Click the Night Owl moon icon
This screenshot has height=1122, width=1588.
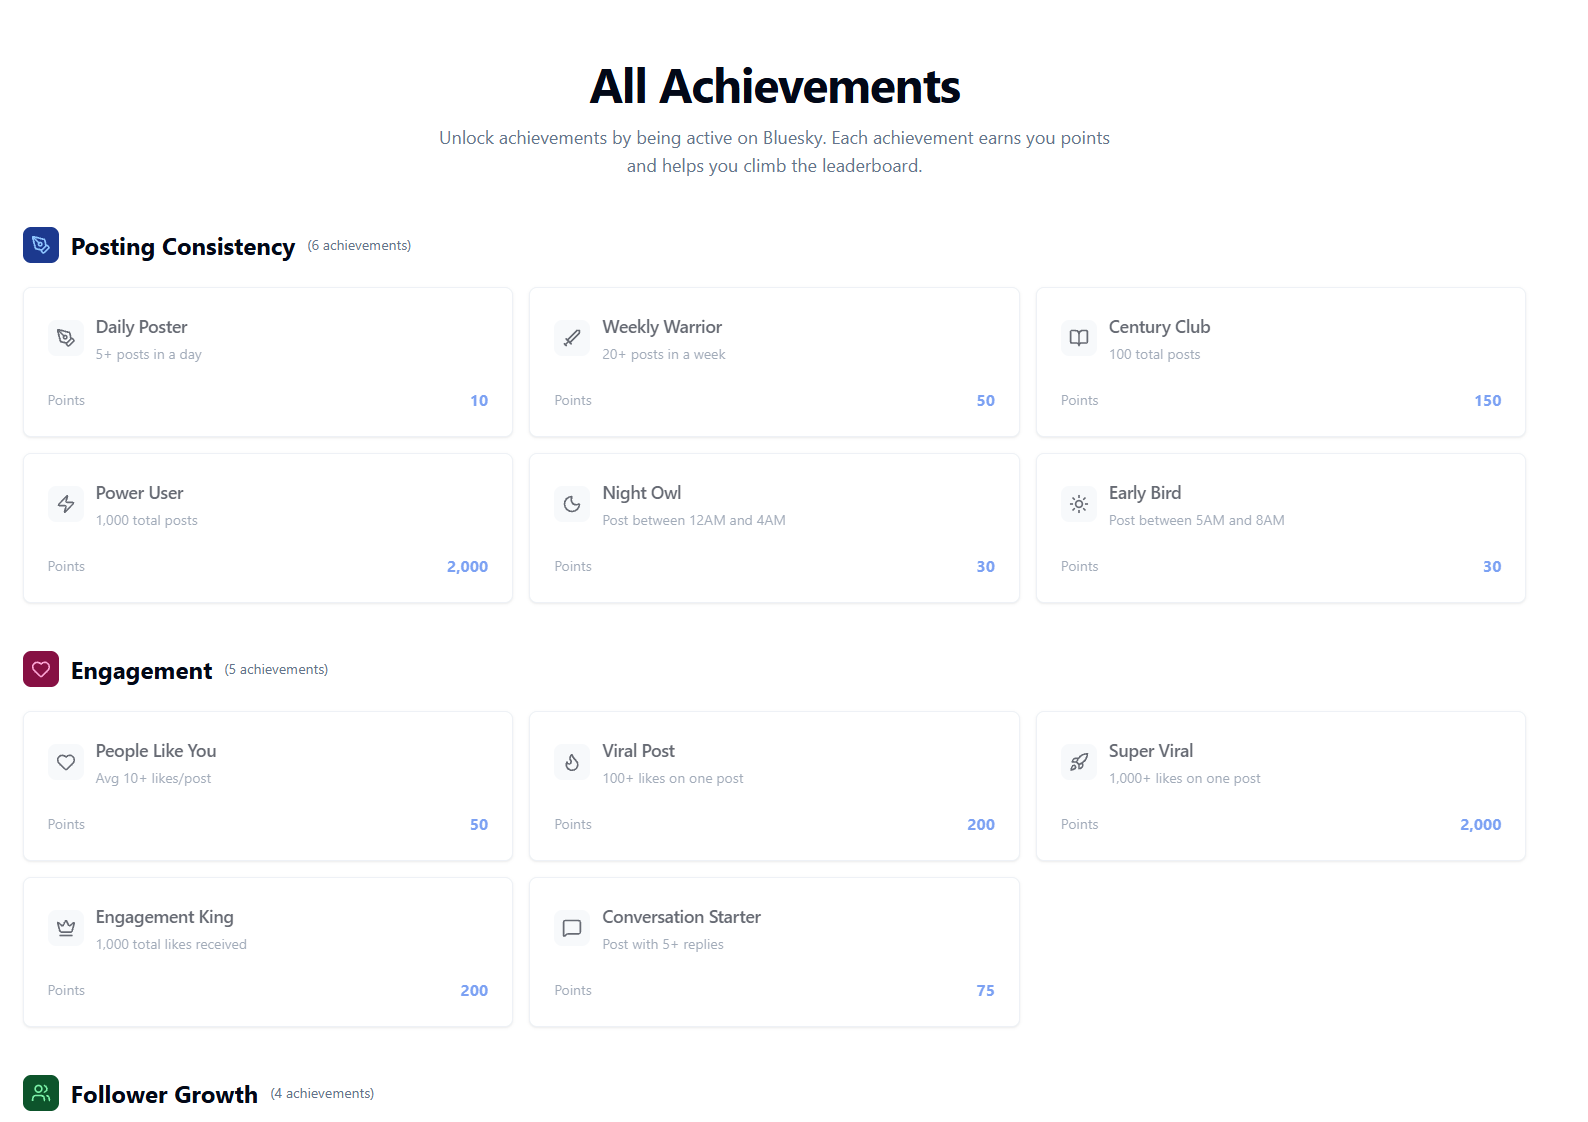(x=572, y=504)
